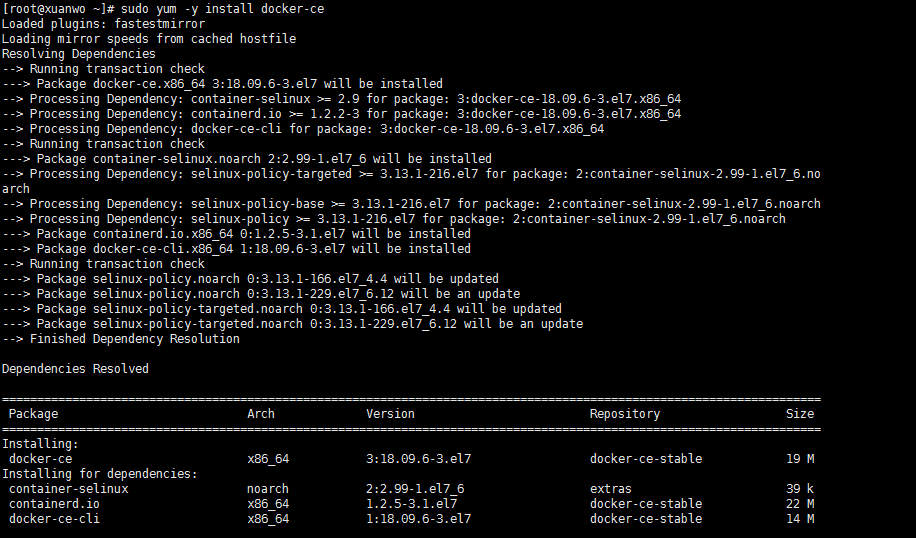
Task: Click the 'extras' repository value
Action: 610,488
